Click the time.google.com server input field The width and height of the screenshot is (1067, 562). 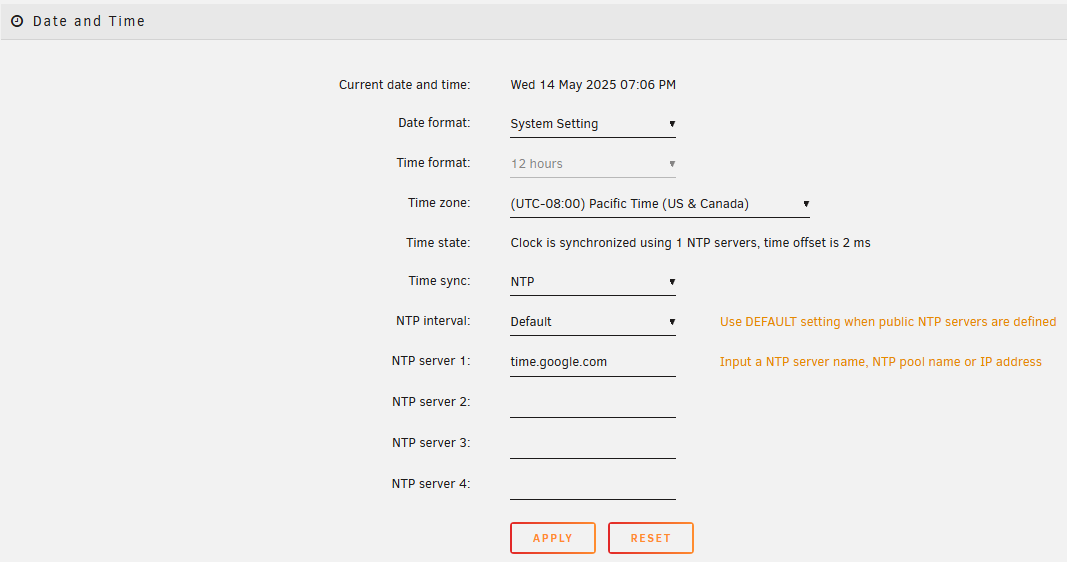pos(592,362)
